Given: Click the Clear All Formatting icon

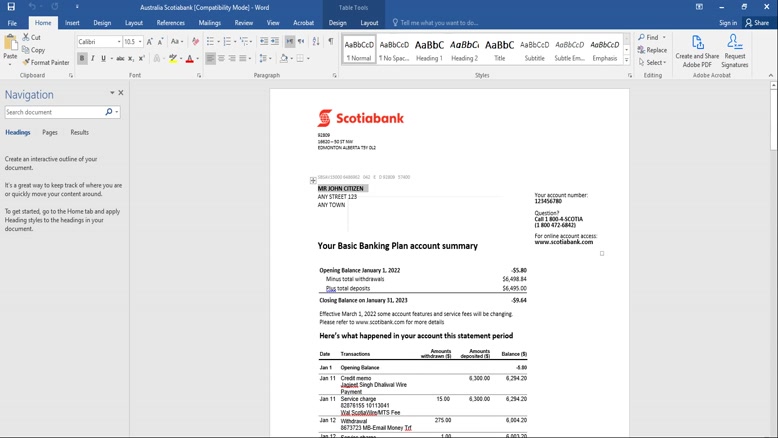Looking at the screenshot, I should click(195, 42).
